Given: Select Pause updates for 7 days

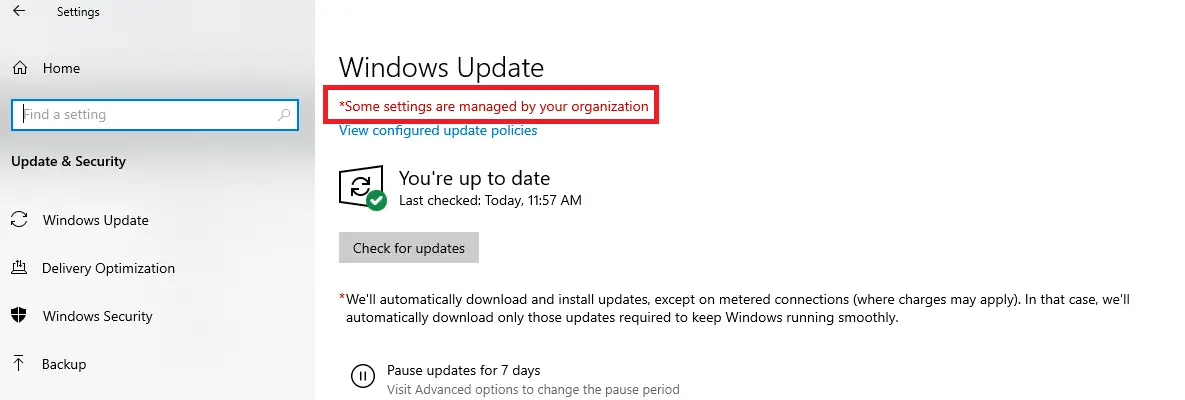Looking at the screenshot, I should point(464,371).
